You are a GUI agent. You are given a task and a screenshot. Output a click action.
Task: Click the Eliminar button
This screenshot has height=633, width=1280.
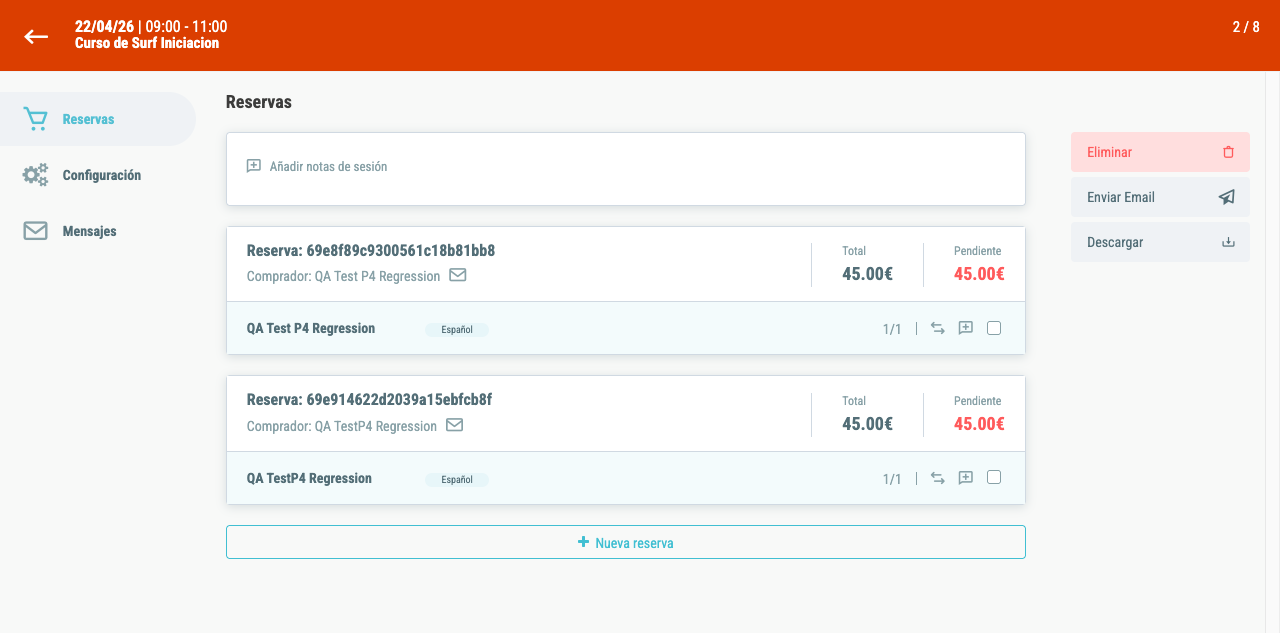1160,152
